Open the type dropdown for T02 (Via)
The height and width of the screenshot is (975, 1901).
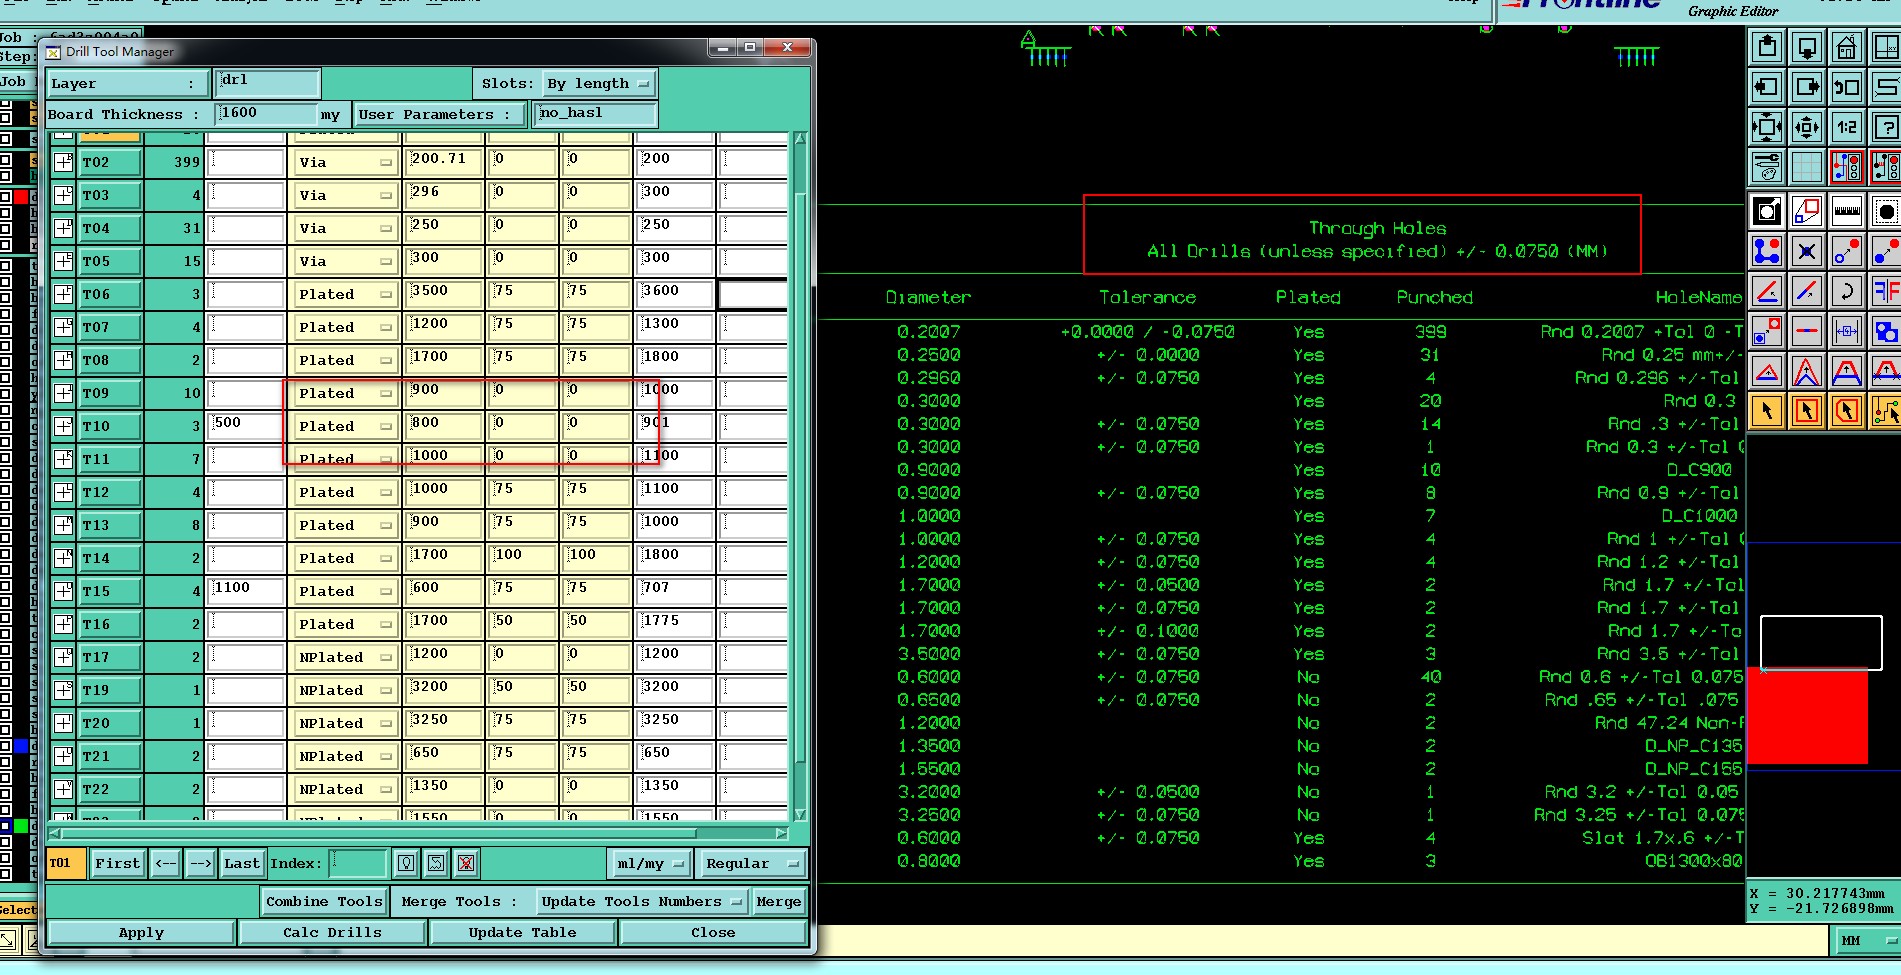346,162
